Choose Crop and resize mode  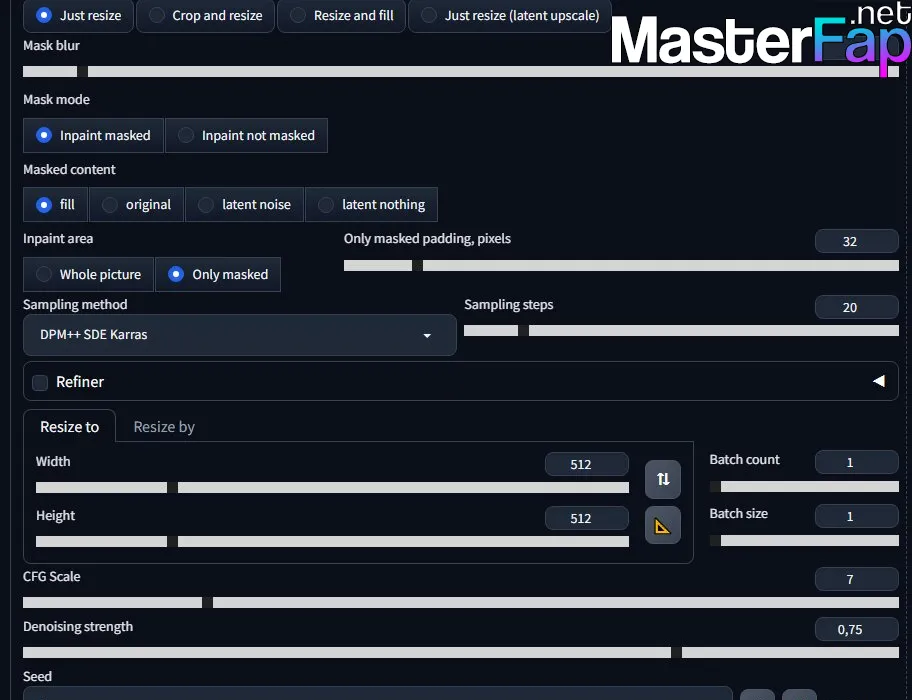pyautogui.click(x=205, y=16)
